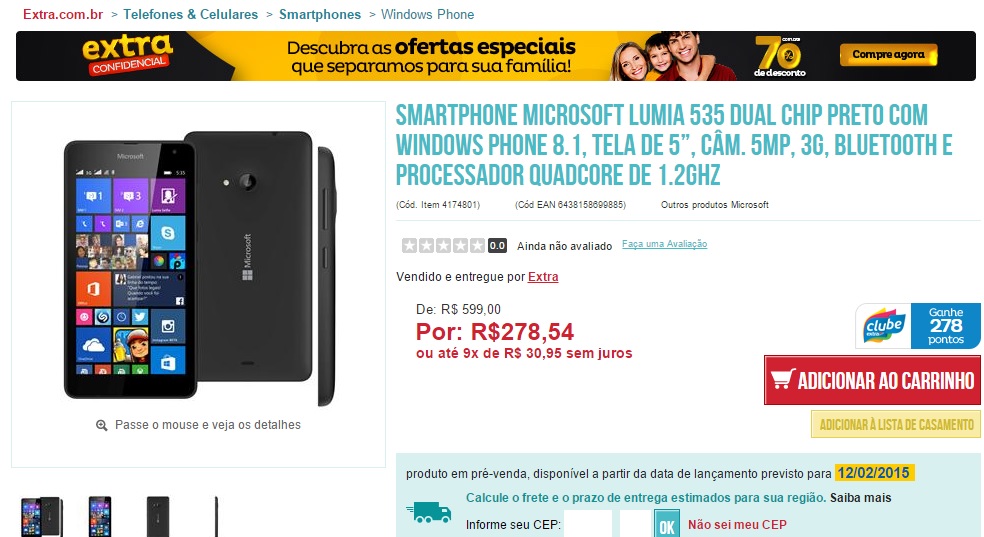This screenshot has height=537, width=984.
Task: Click the Clube Extra points logo
Action: [x=884, y=326]
